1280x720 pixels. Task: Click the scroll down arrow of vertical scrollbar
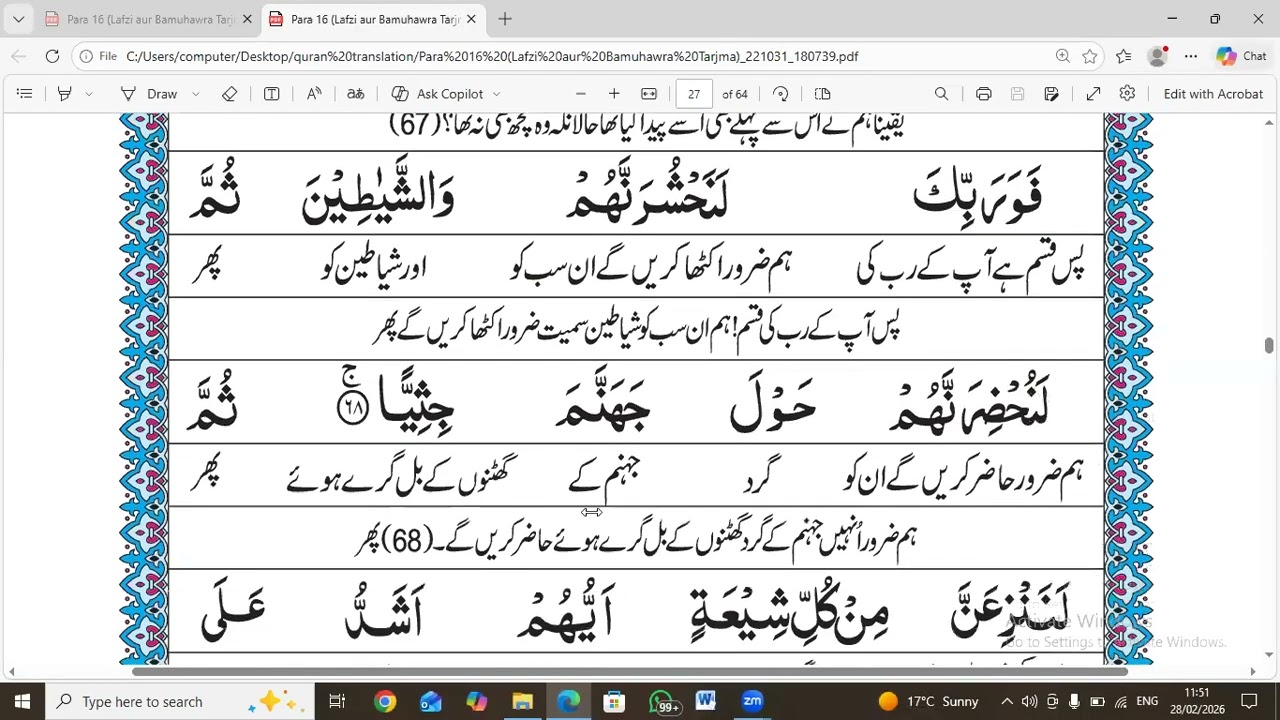pos(1269,655)
